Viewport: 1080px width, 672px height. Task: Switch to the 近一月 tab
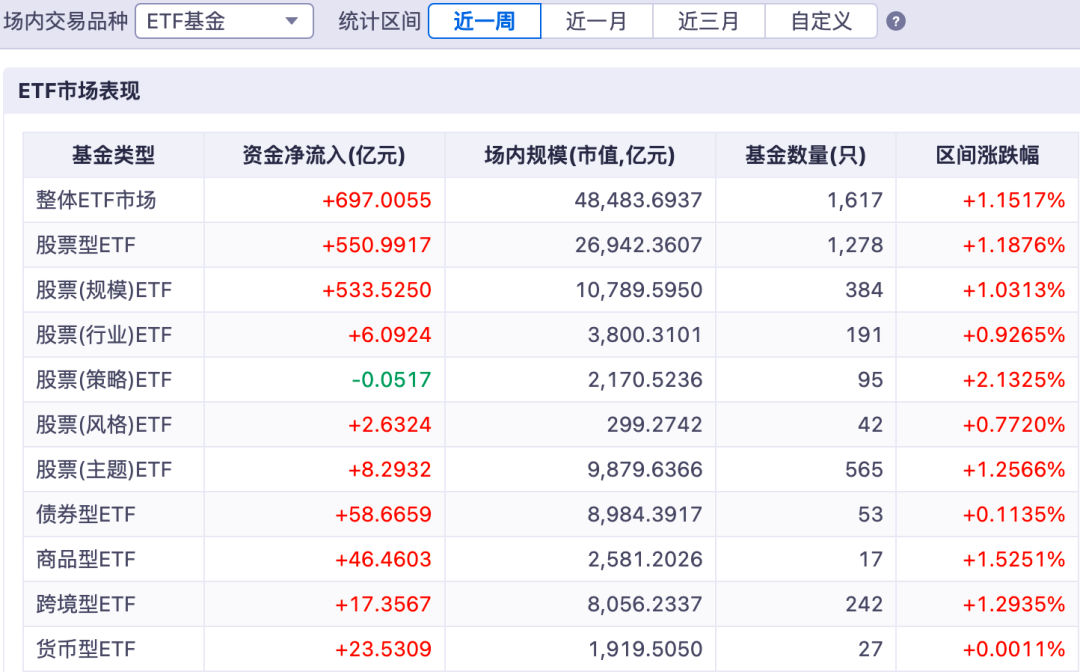pyautogui.click(x=596, y=21)
